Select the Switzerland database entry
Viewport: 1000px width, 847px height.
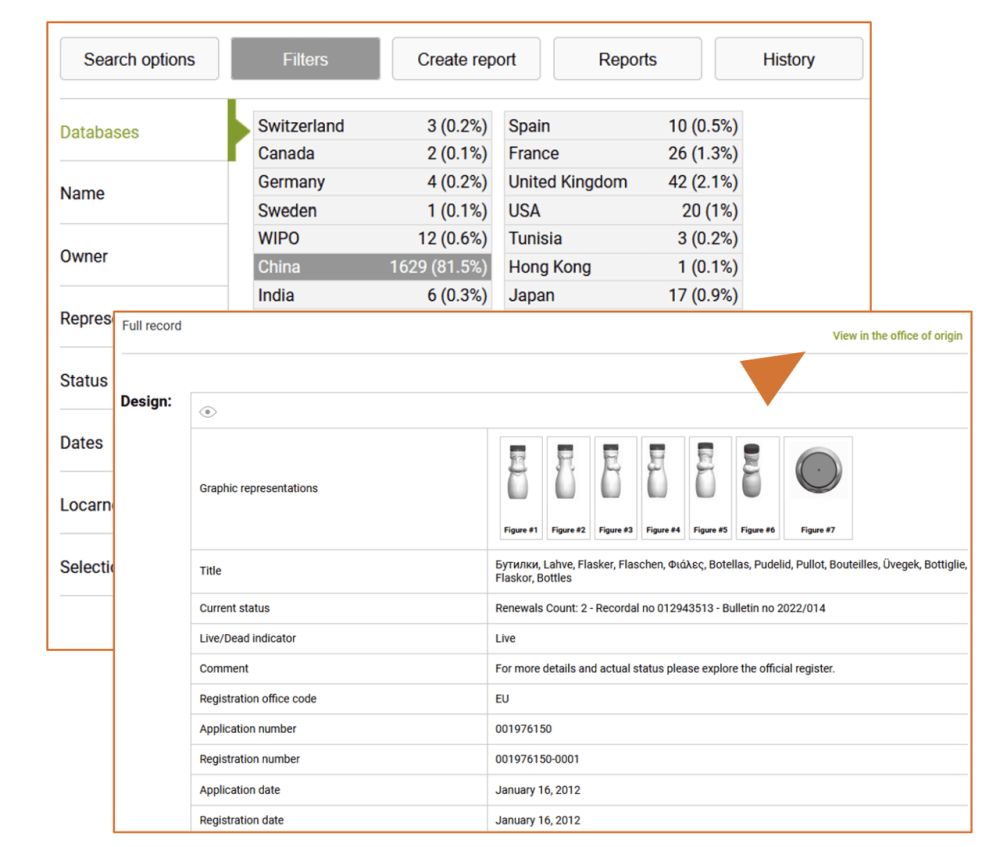coord(372,126)
